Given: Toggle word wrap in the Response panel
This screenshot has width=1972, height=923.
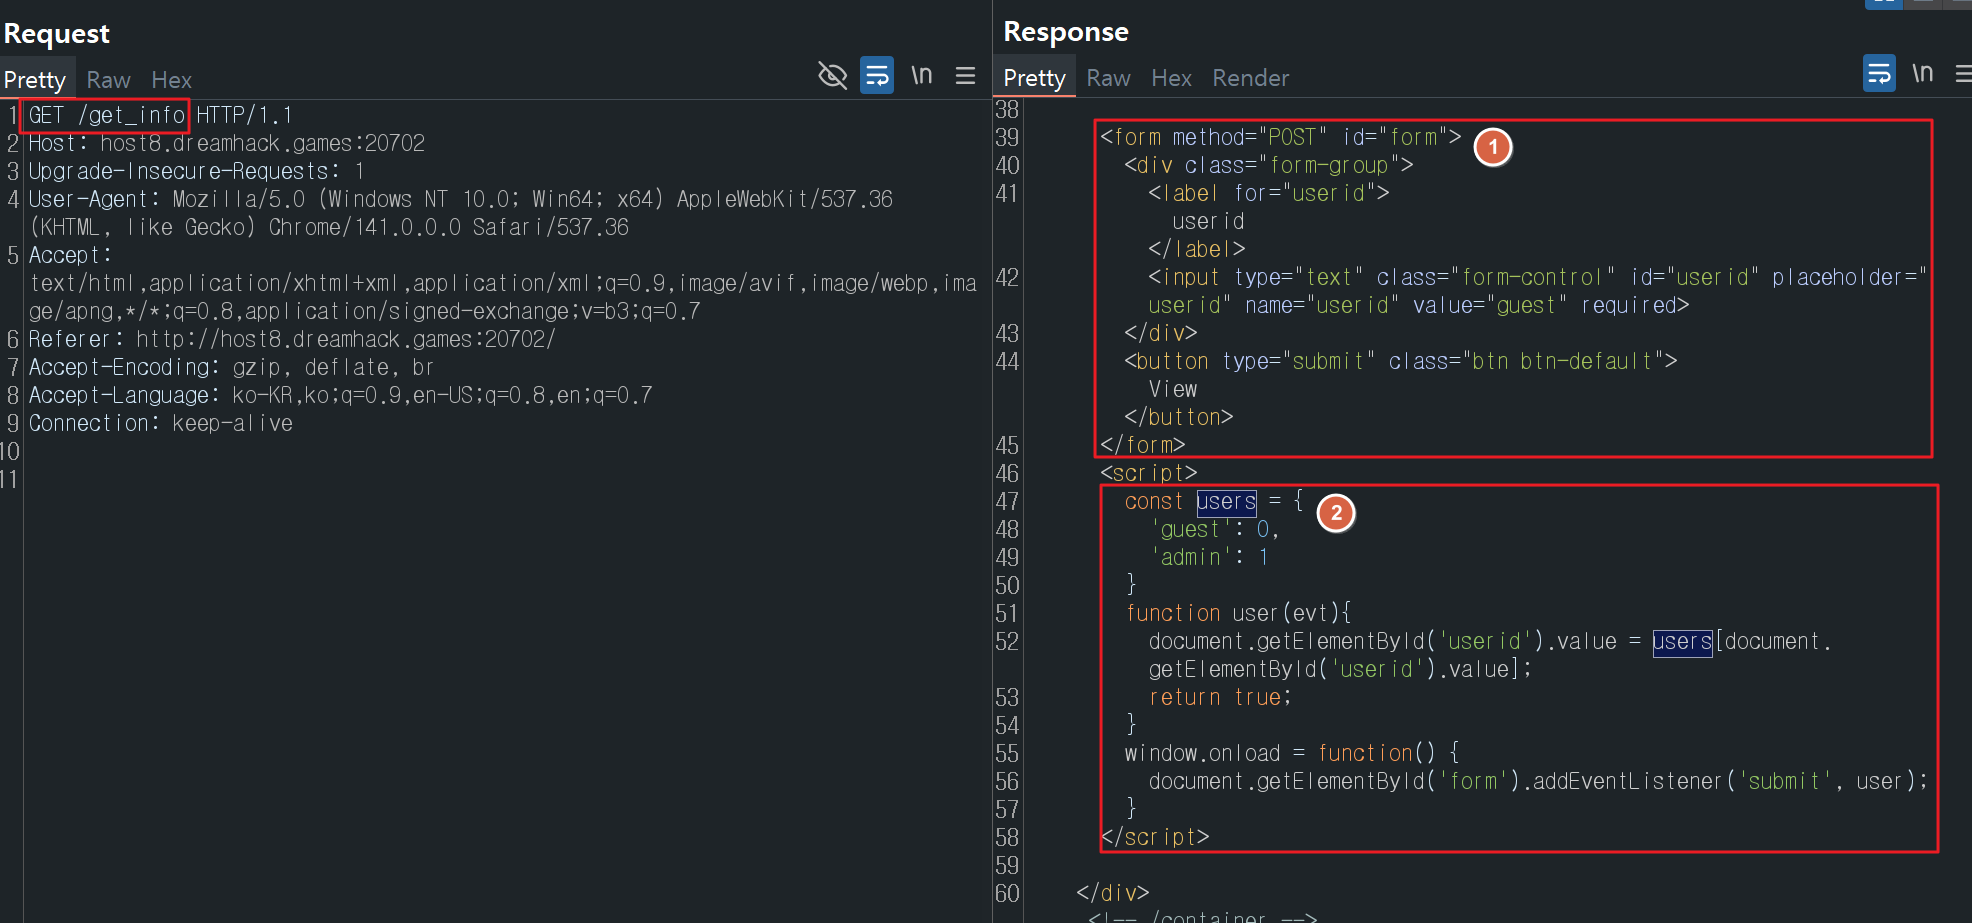Looking at the screenshot, I should [1879, 74].
